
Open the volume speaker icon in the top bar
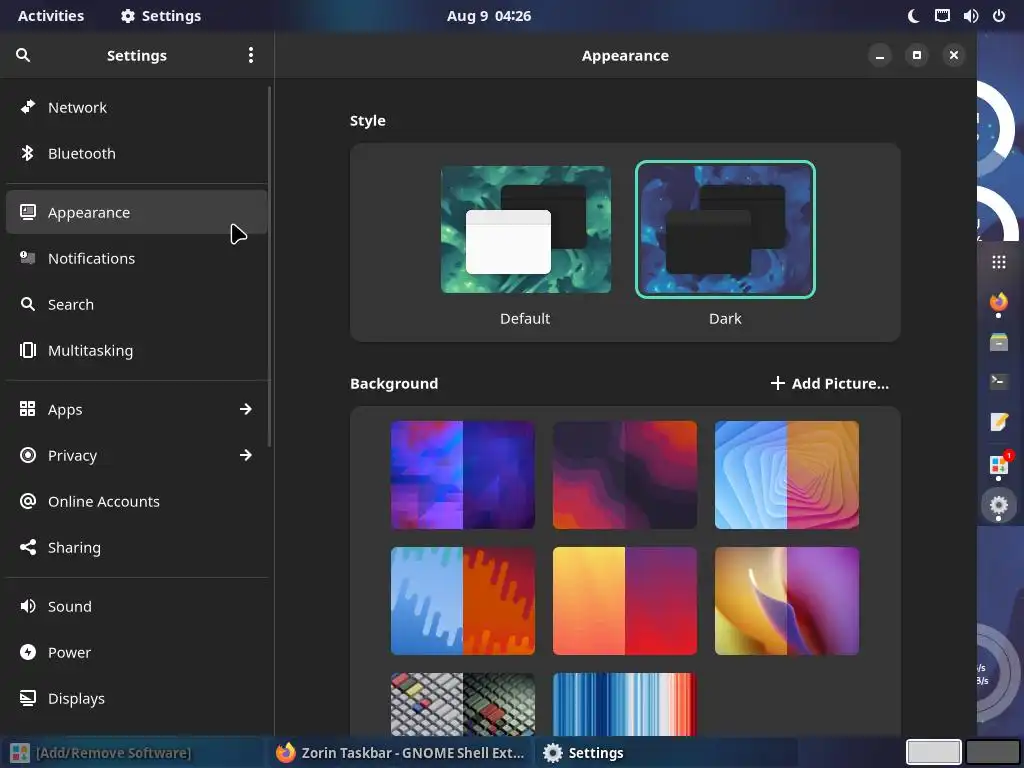click(970, 16)
